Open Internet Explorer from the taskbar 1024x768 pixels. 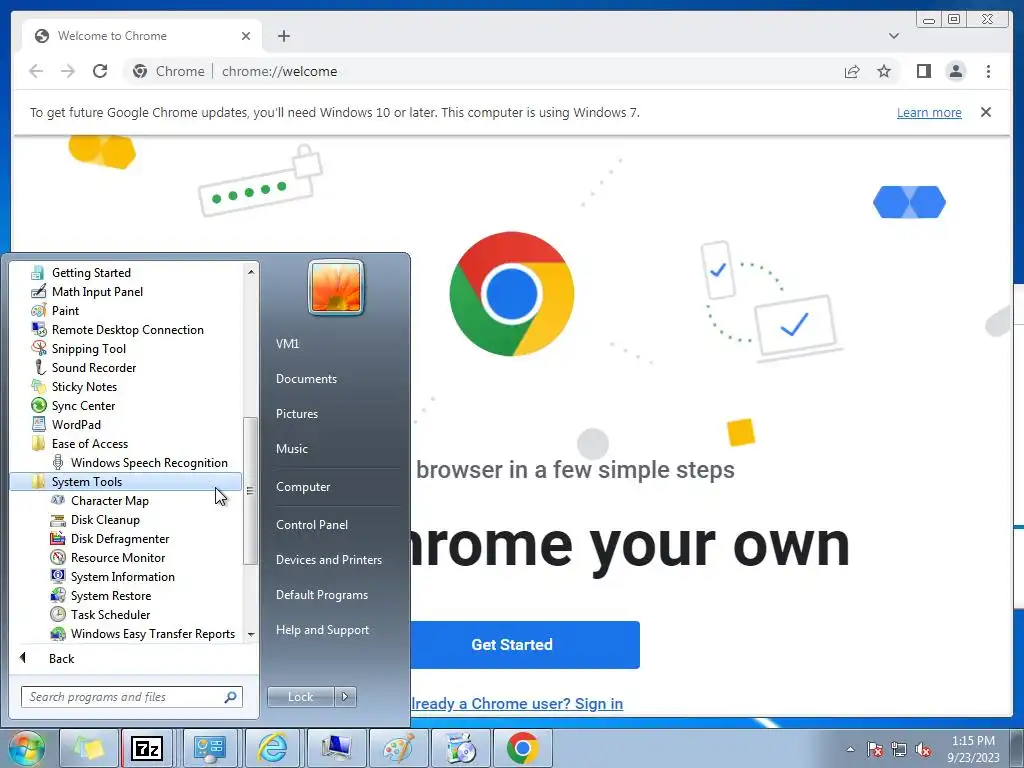[x=272, y=748]
